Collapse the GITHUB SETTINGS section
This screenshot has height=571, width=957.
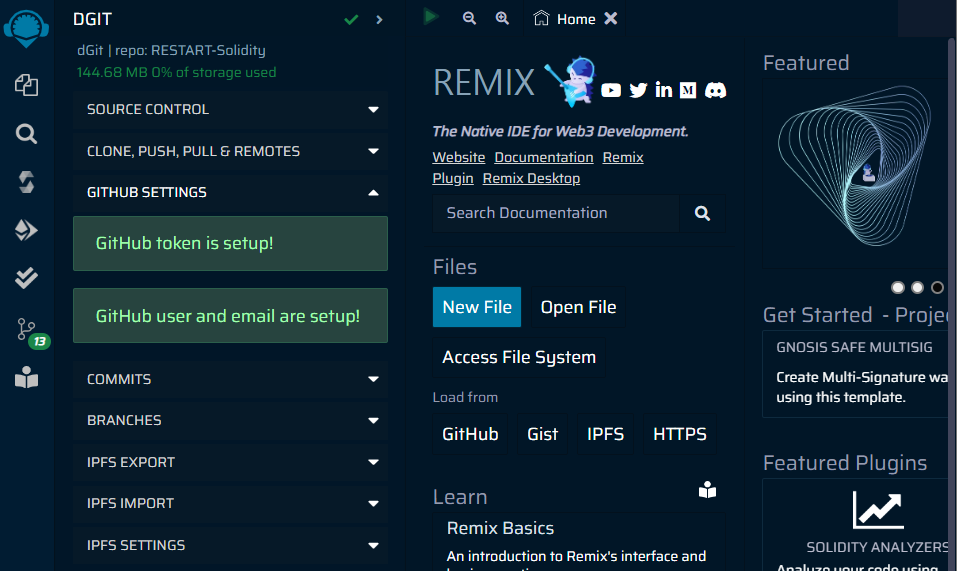(230, 193)
